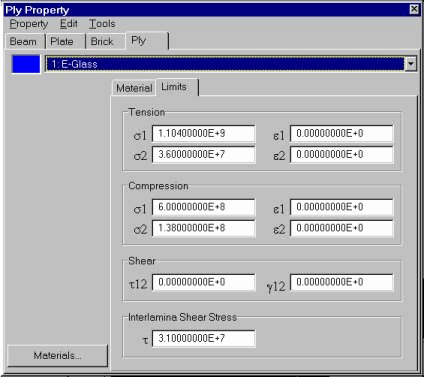Edit the Tension ε1 strain field
This screenshot has height=377, width=424.
point(342,134)
